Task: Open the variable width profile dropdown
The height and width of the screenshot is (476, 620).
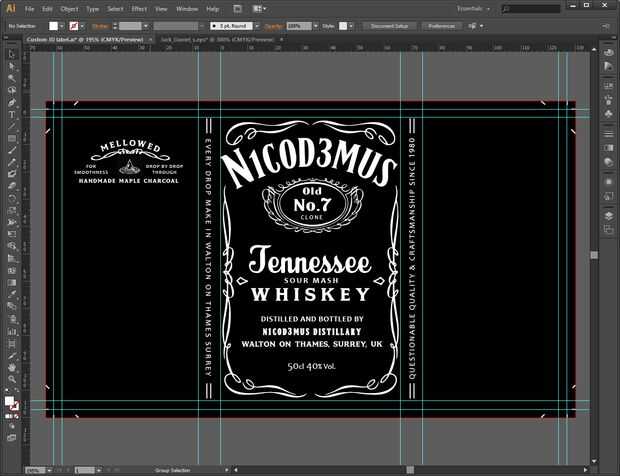Action: 202,26
